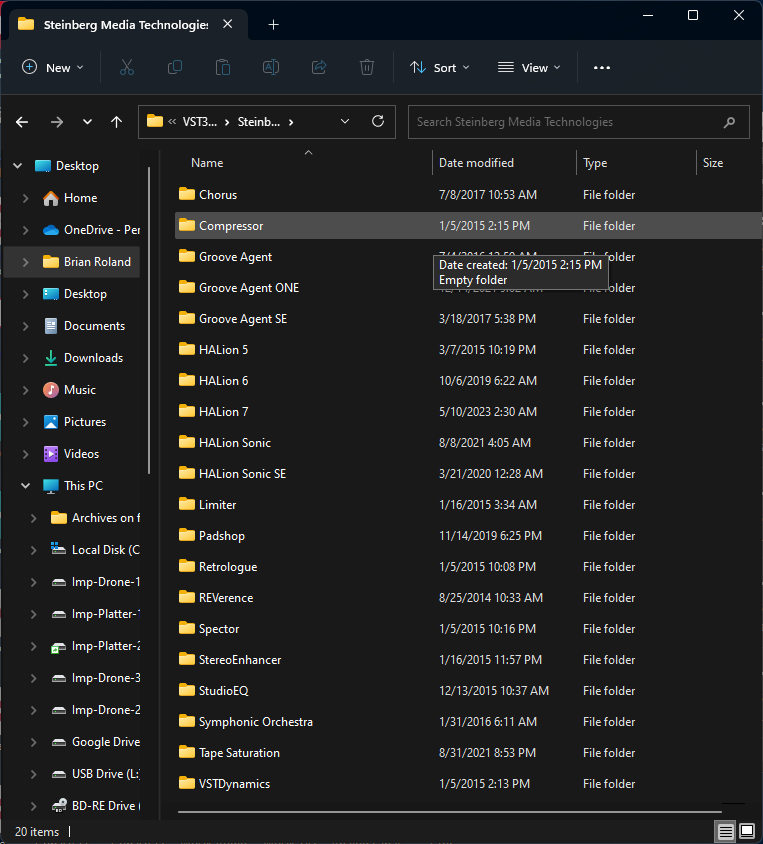The height and width of the screenshot is (844, 763).
Task: Select USB Drive (L:) in navigation pane
Action: [95, 774]
